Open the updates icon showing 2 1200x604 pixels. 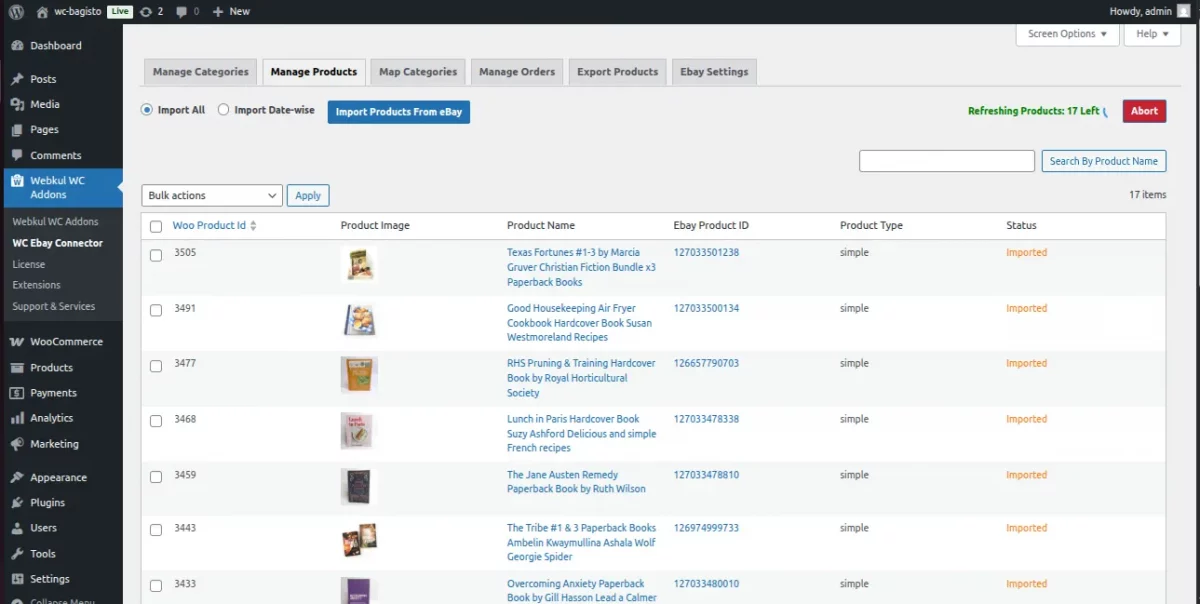pos(147,11)
